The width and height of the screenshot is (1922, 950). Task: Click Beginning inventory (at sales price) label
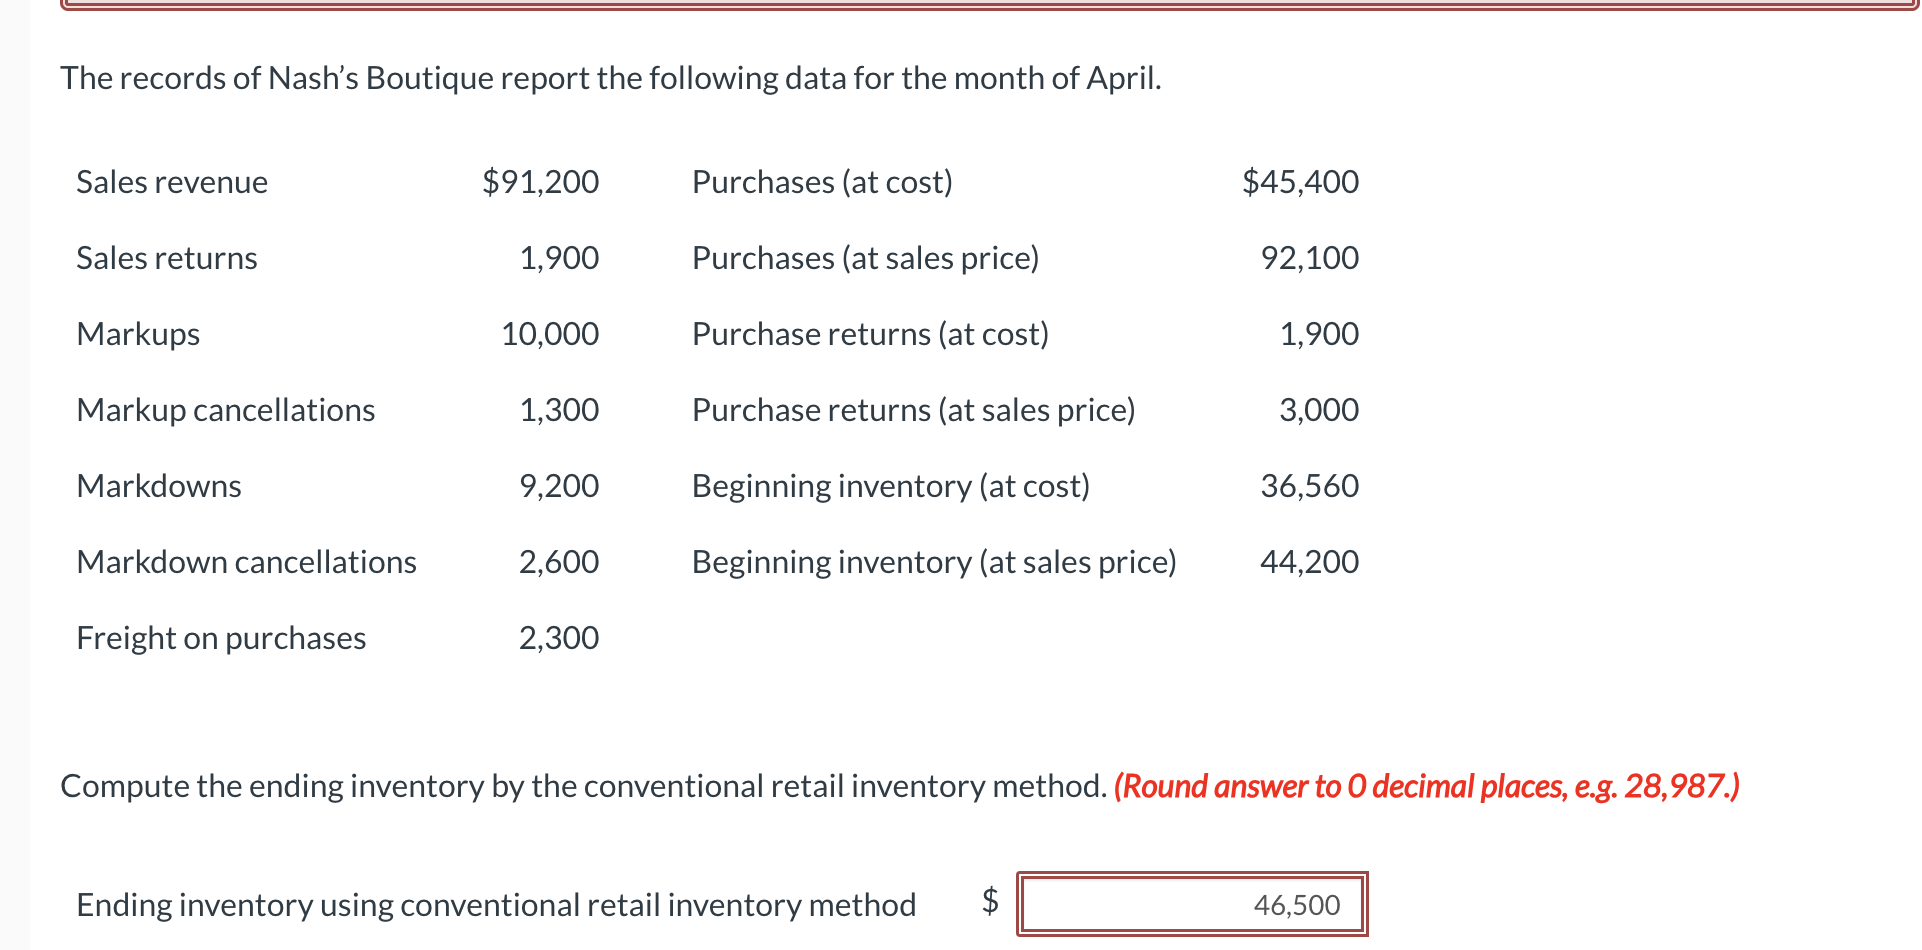(933, 561)
